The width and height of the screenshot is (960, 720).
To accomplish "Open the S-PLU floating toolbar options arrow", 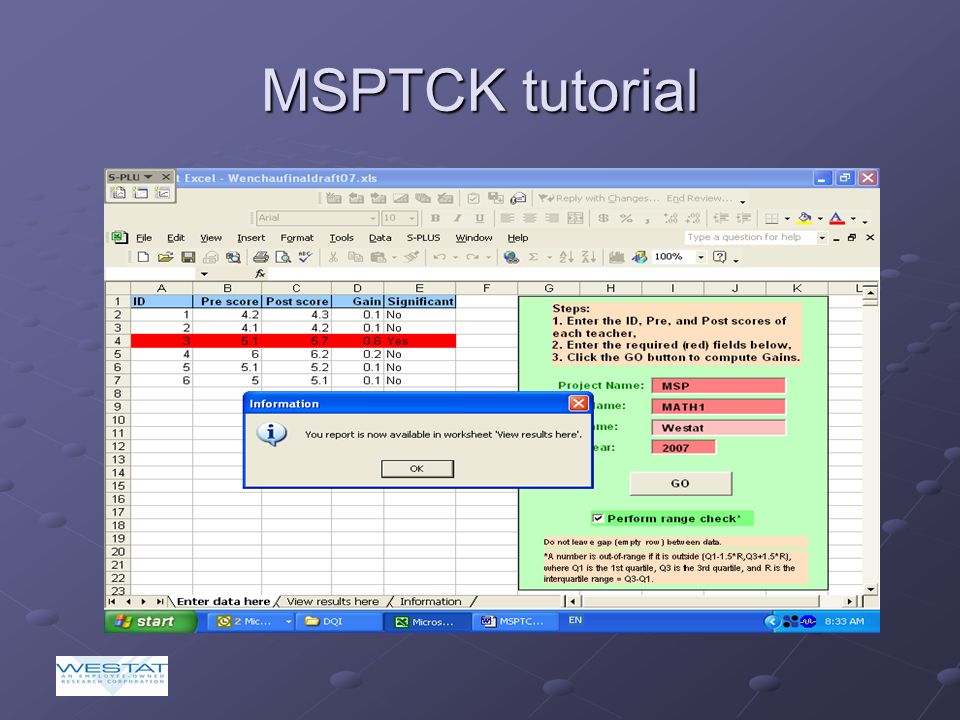I will pyautogui.click(x=148, y=177).
